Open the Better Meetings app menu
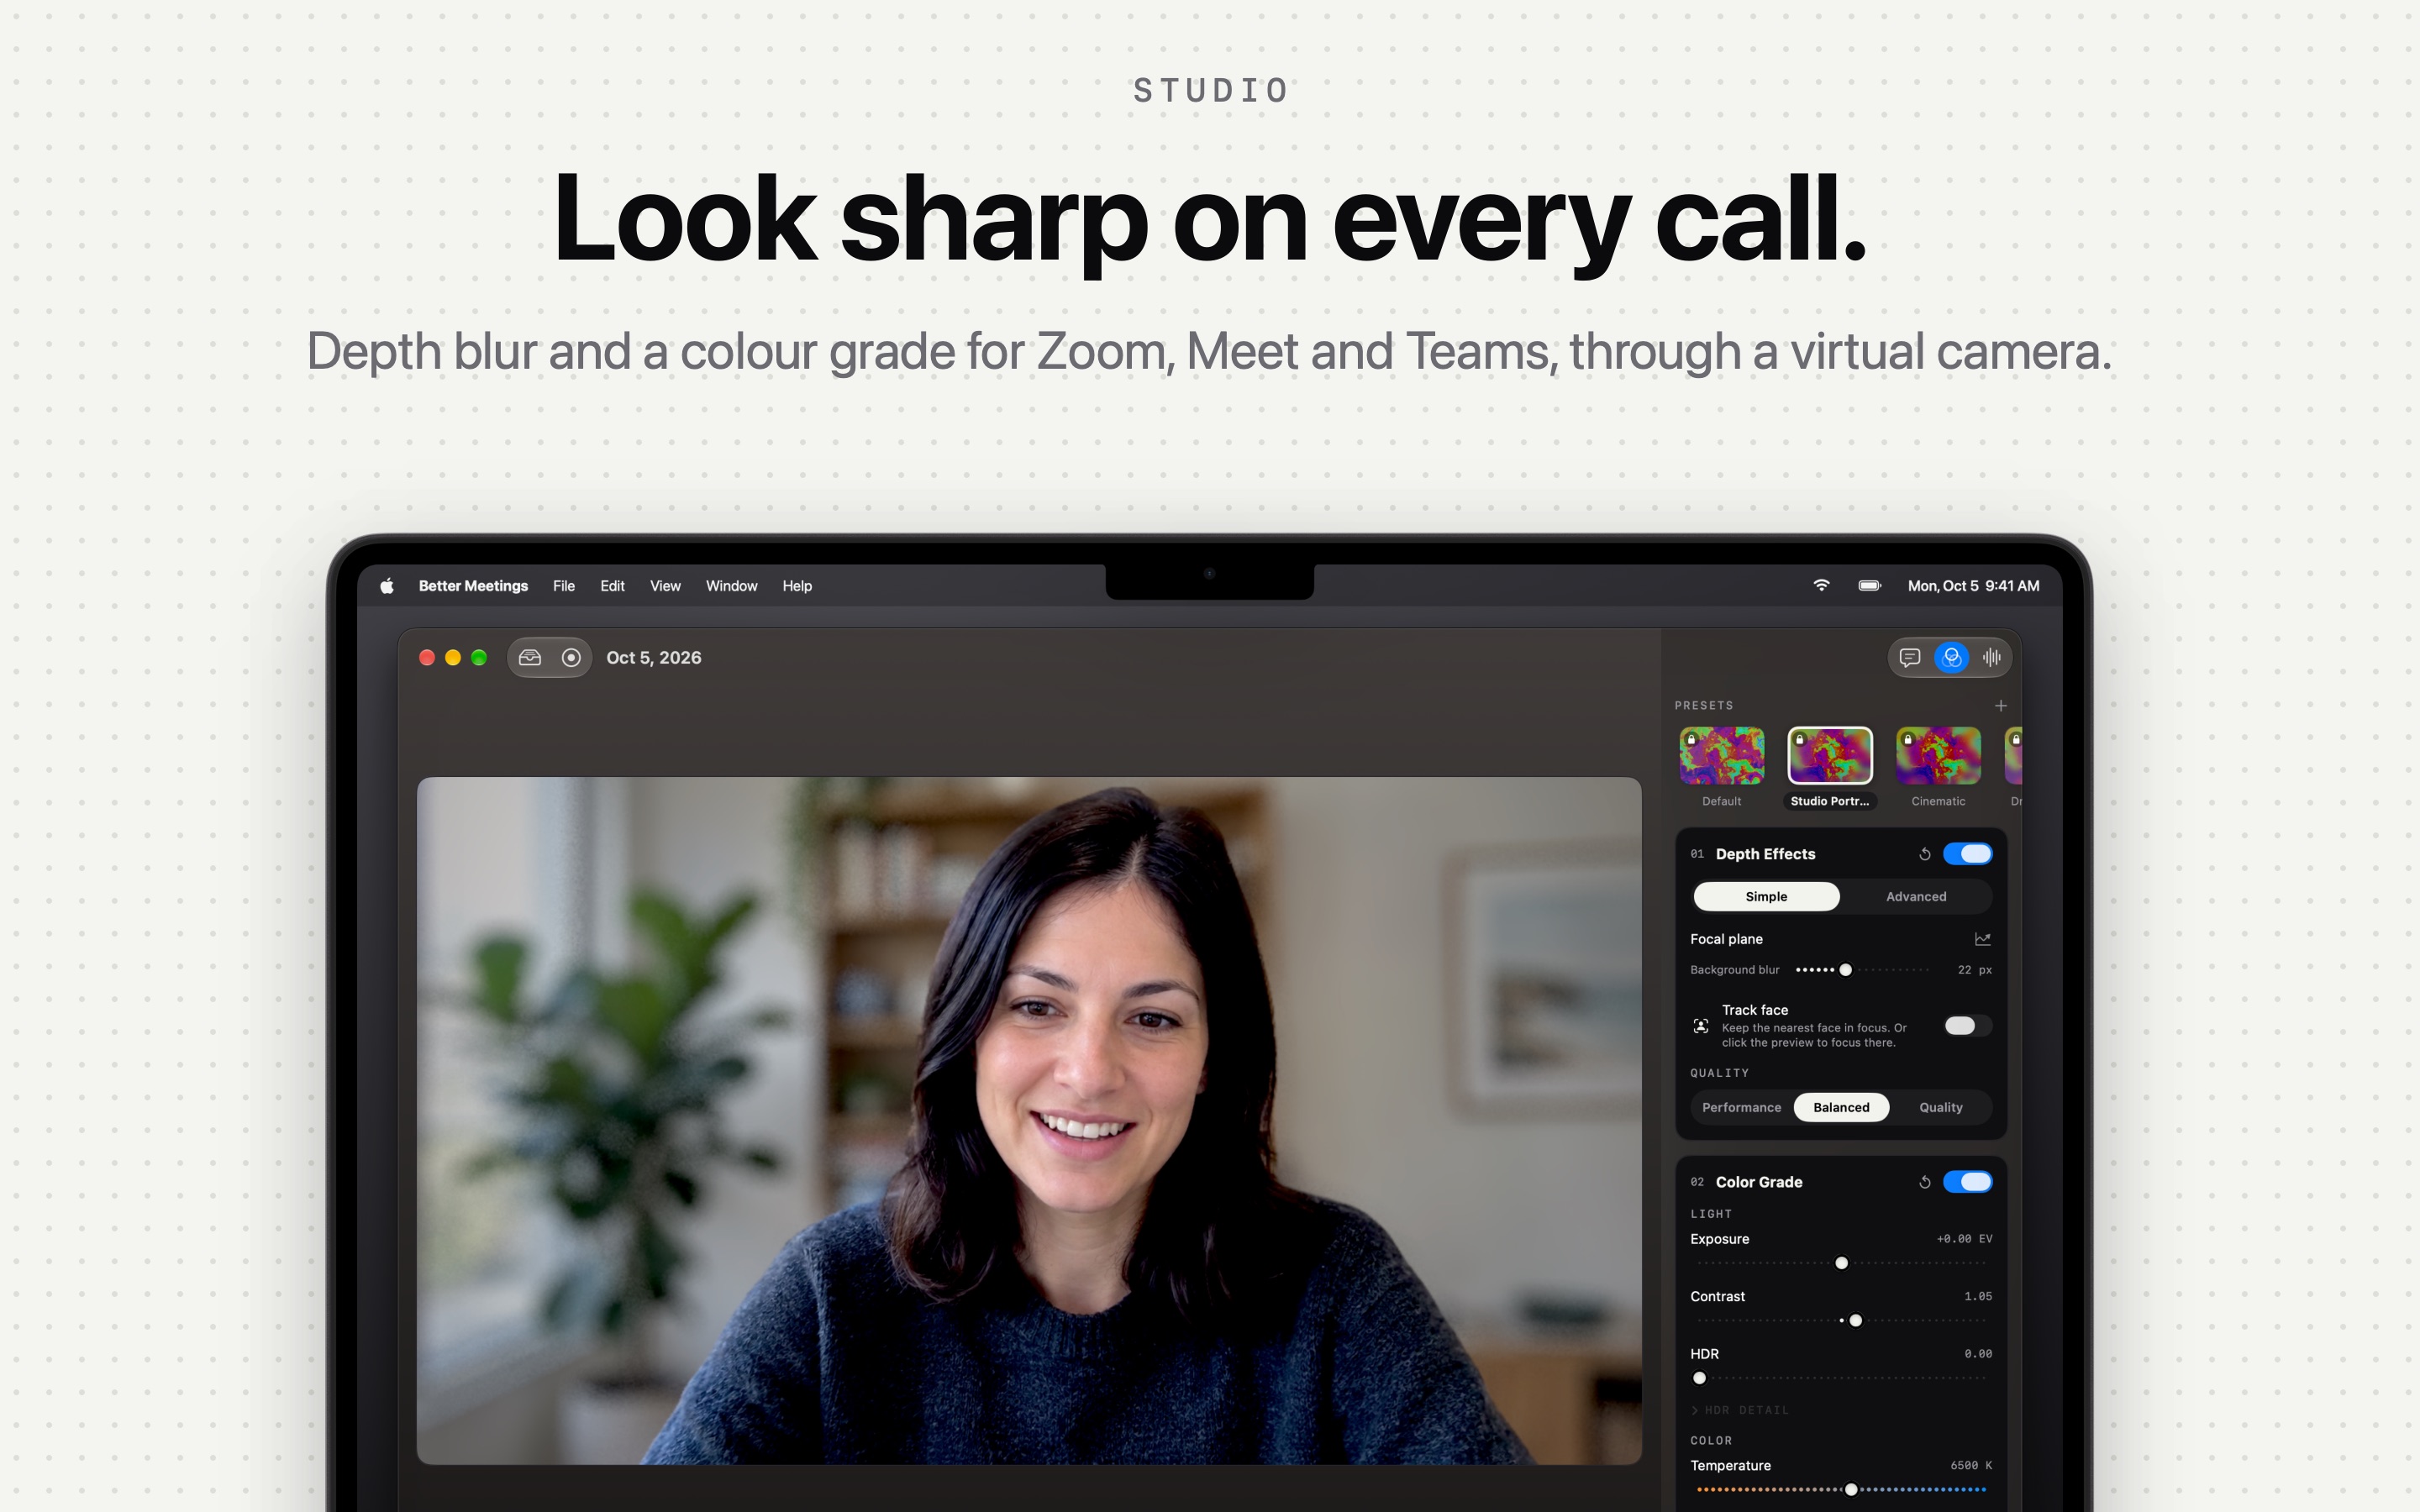 (473, 586)
